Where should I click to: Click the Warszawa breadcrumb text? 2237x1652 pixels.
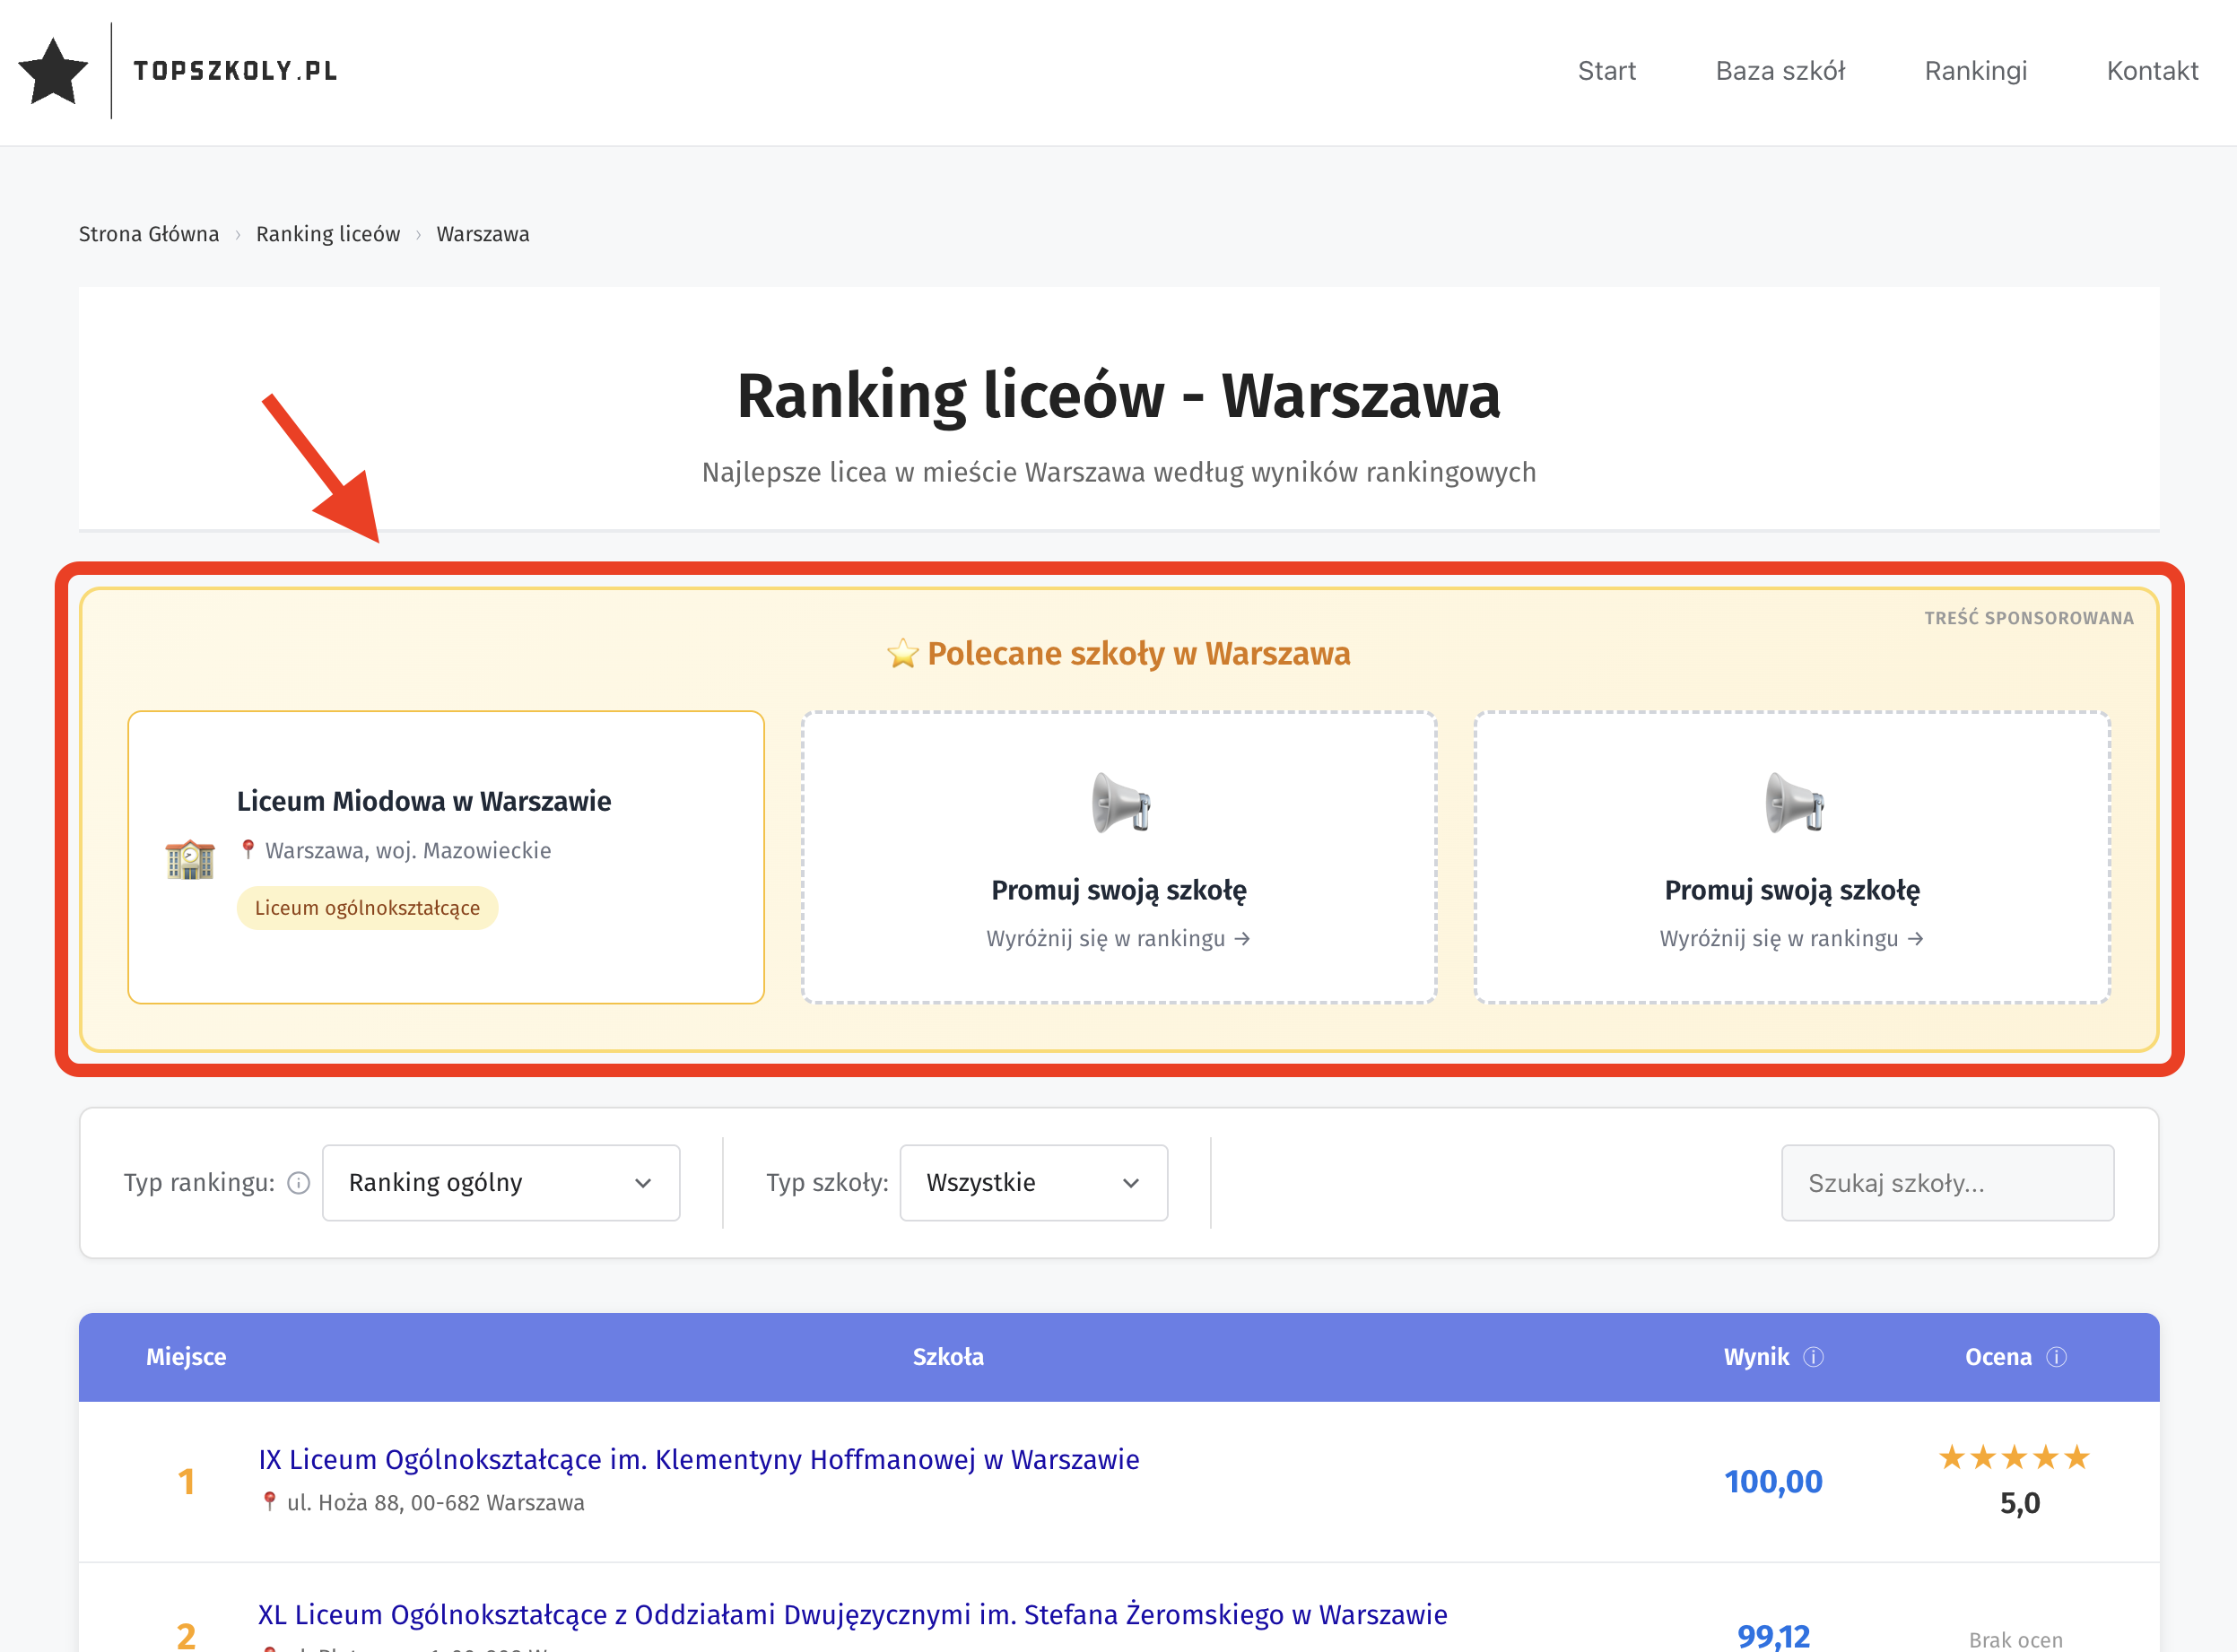[483, 234]
